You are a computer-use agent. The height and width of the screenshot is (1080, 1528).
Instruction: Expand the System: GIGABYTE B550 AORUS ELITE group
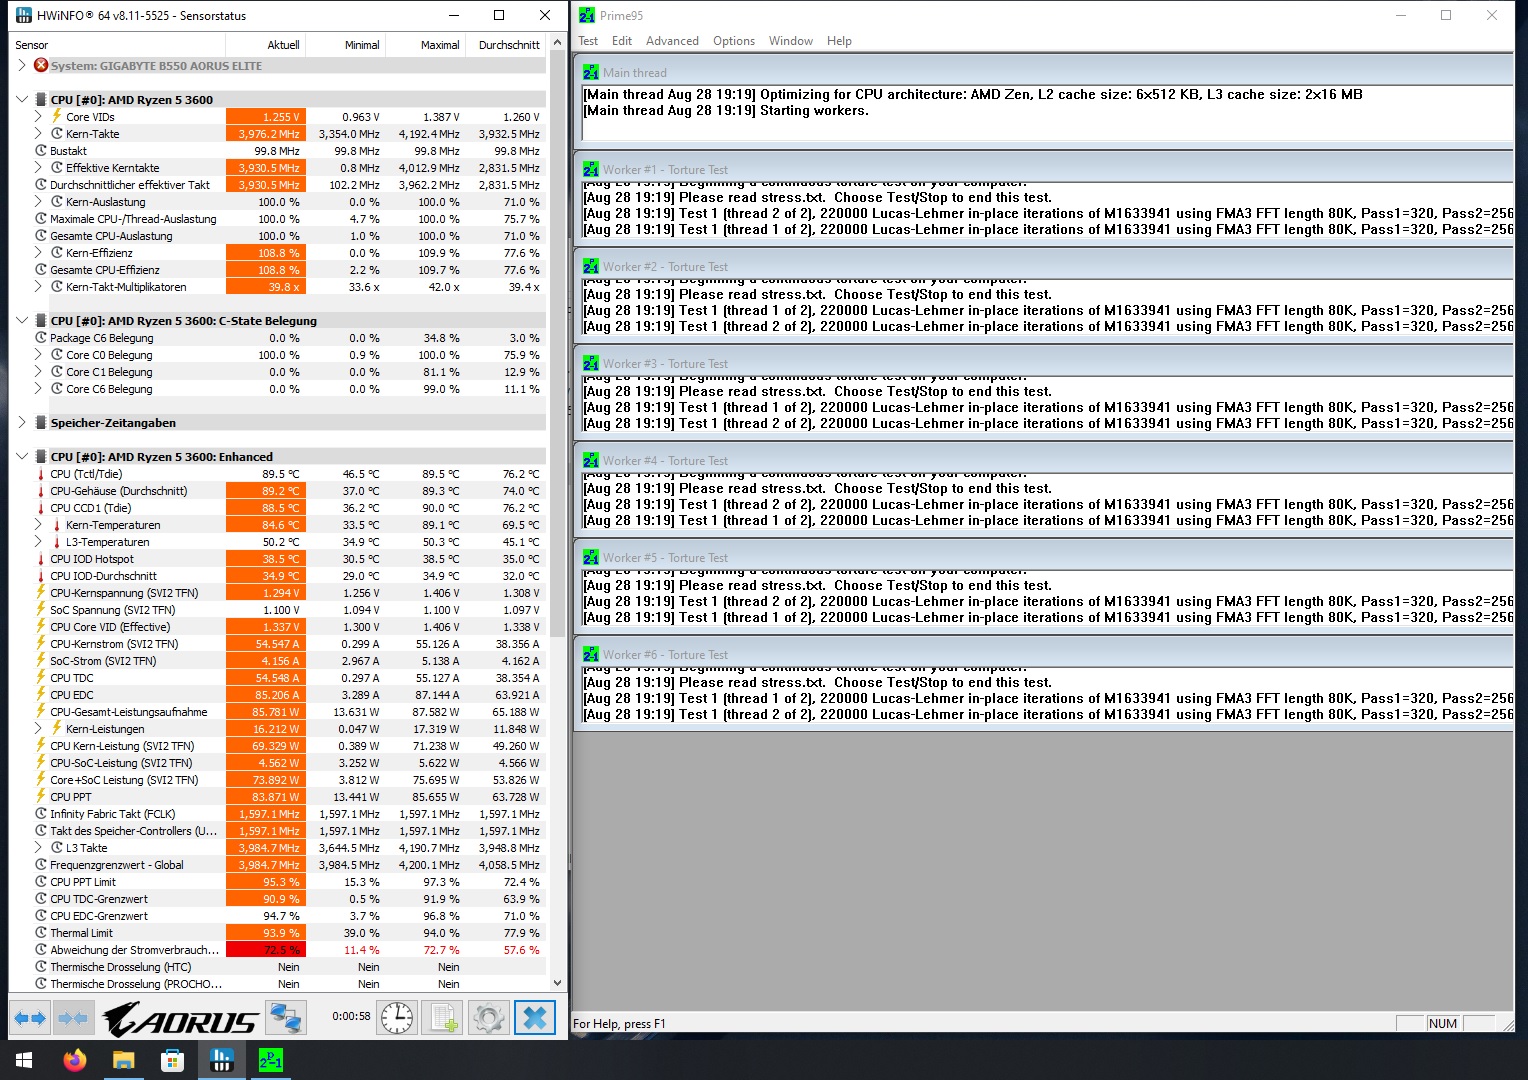(x=22, y=65)
